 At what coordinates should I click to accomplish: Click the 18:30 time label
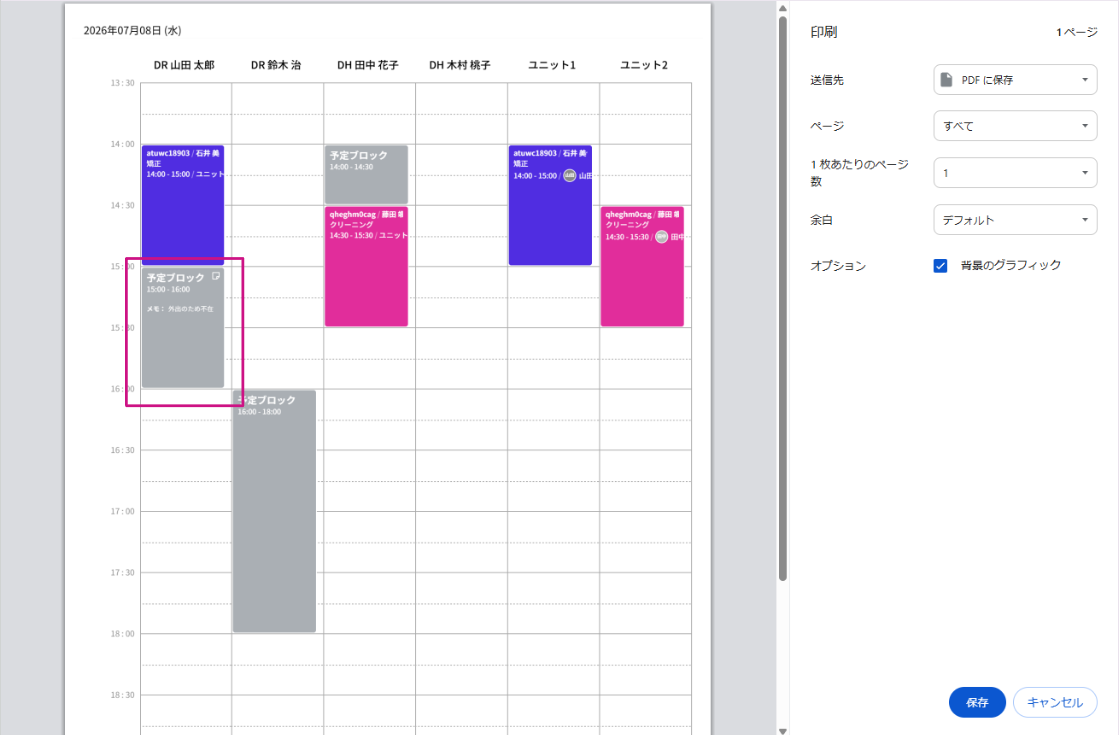pyautogui.click(x=122, y=695)
